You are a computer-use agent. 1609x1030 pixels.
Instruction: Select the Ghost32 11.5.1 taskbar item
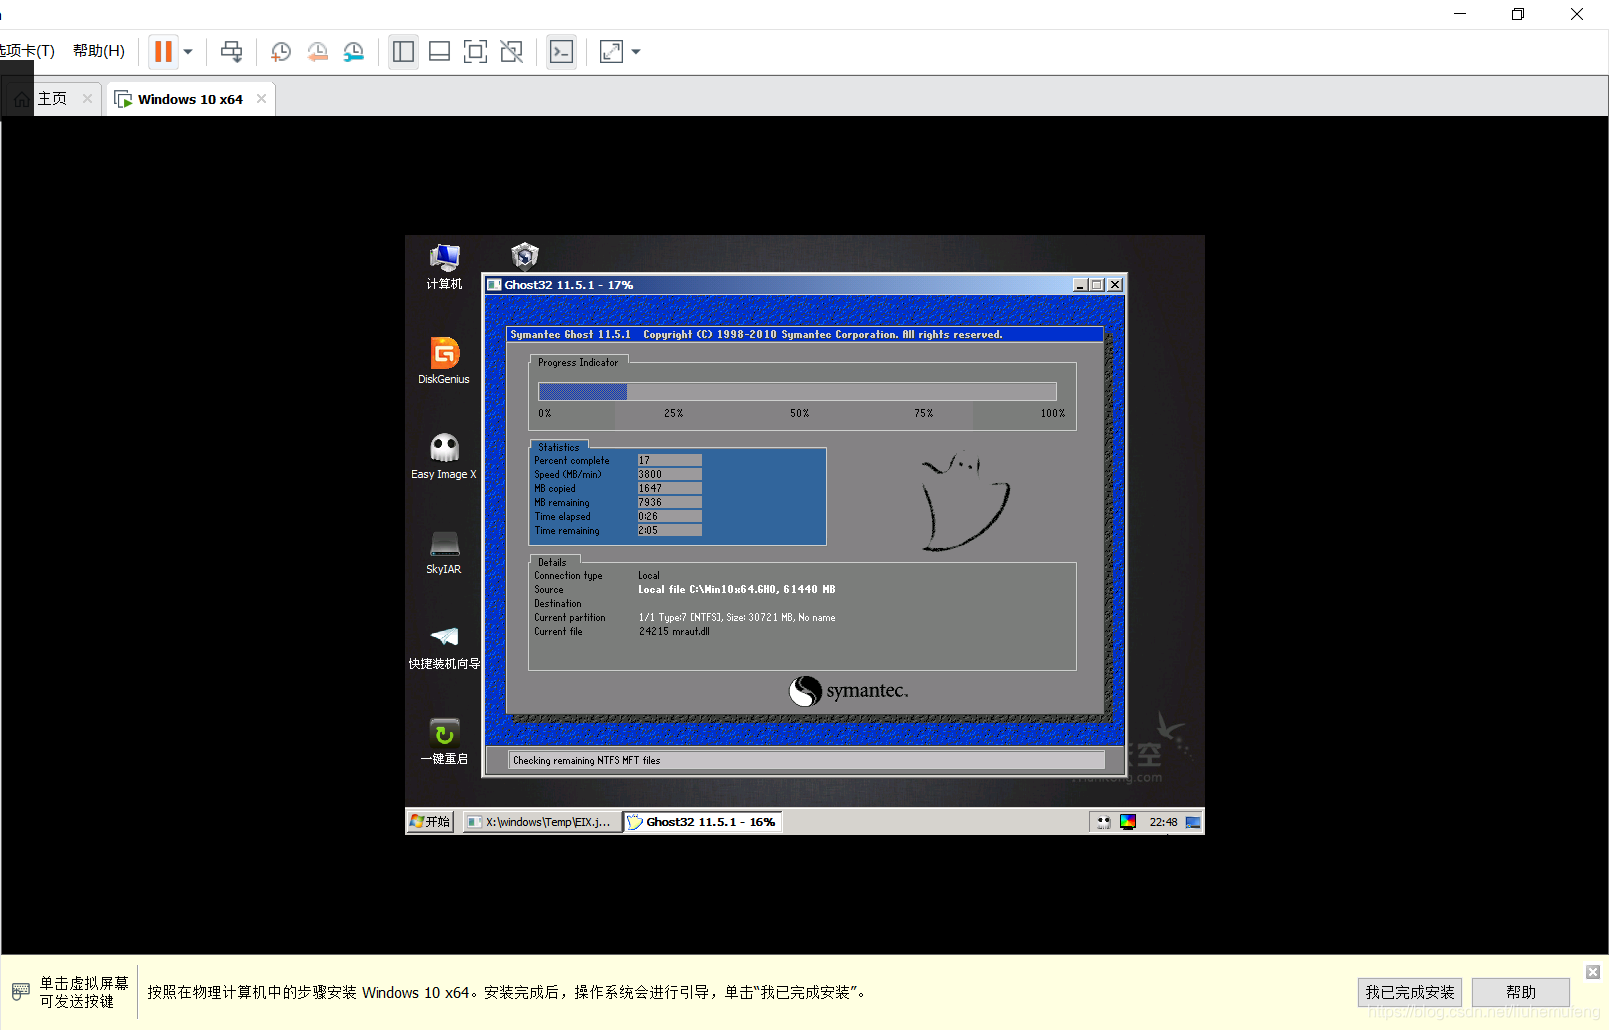[702, 822]
